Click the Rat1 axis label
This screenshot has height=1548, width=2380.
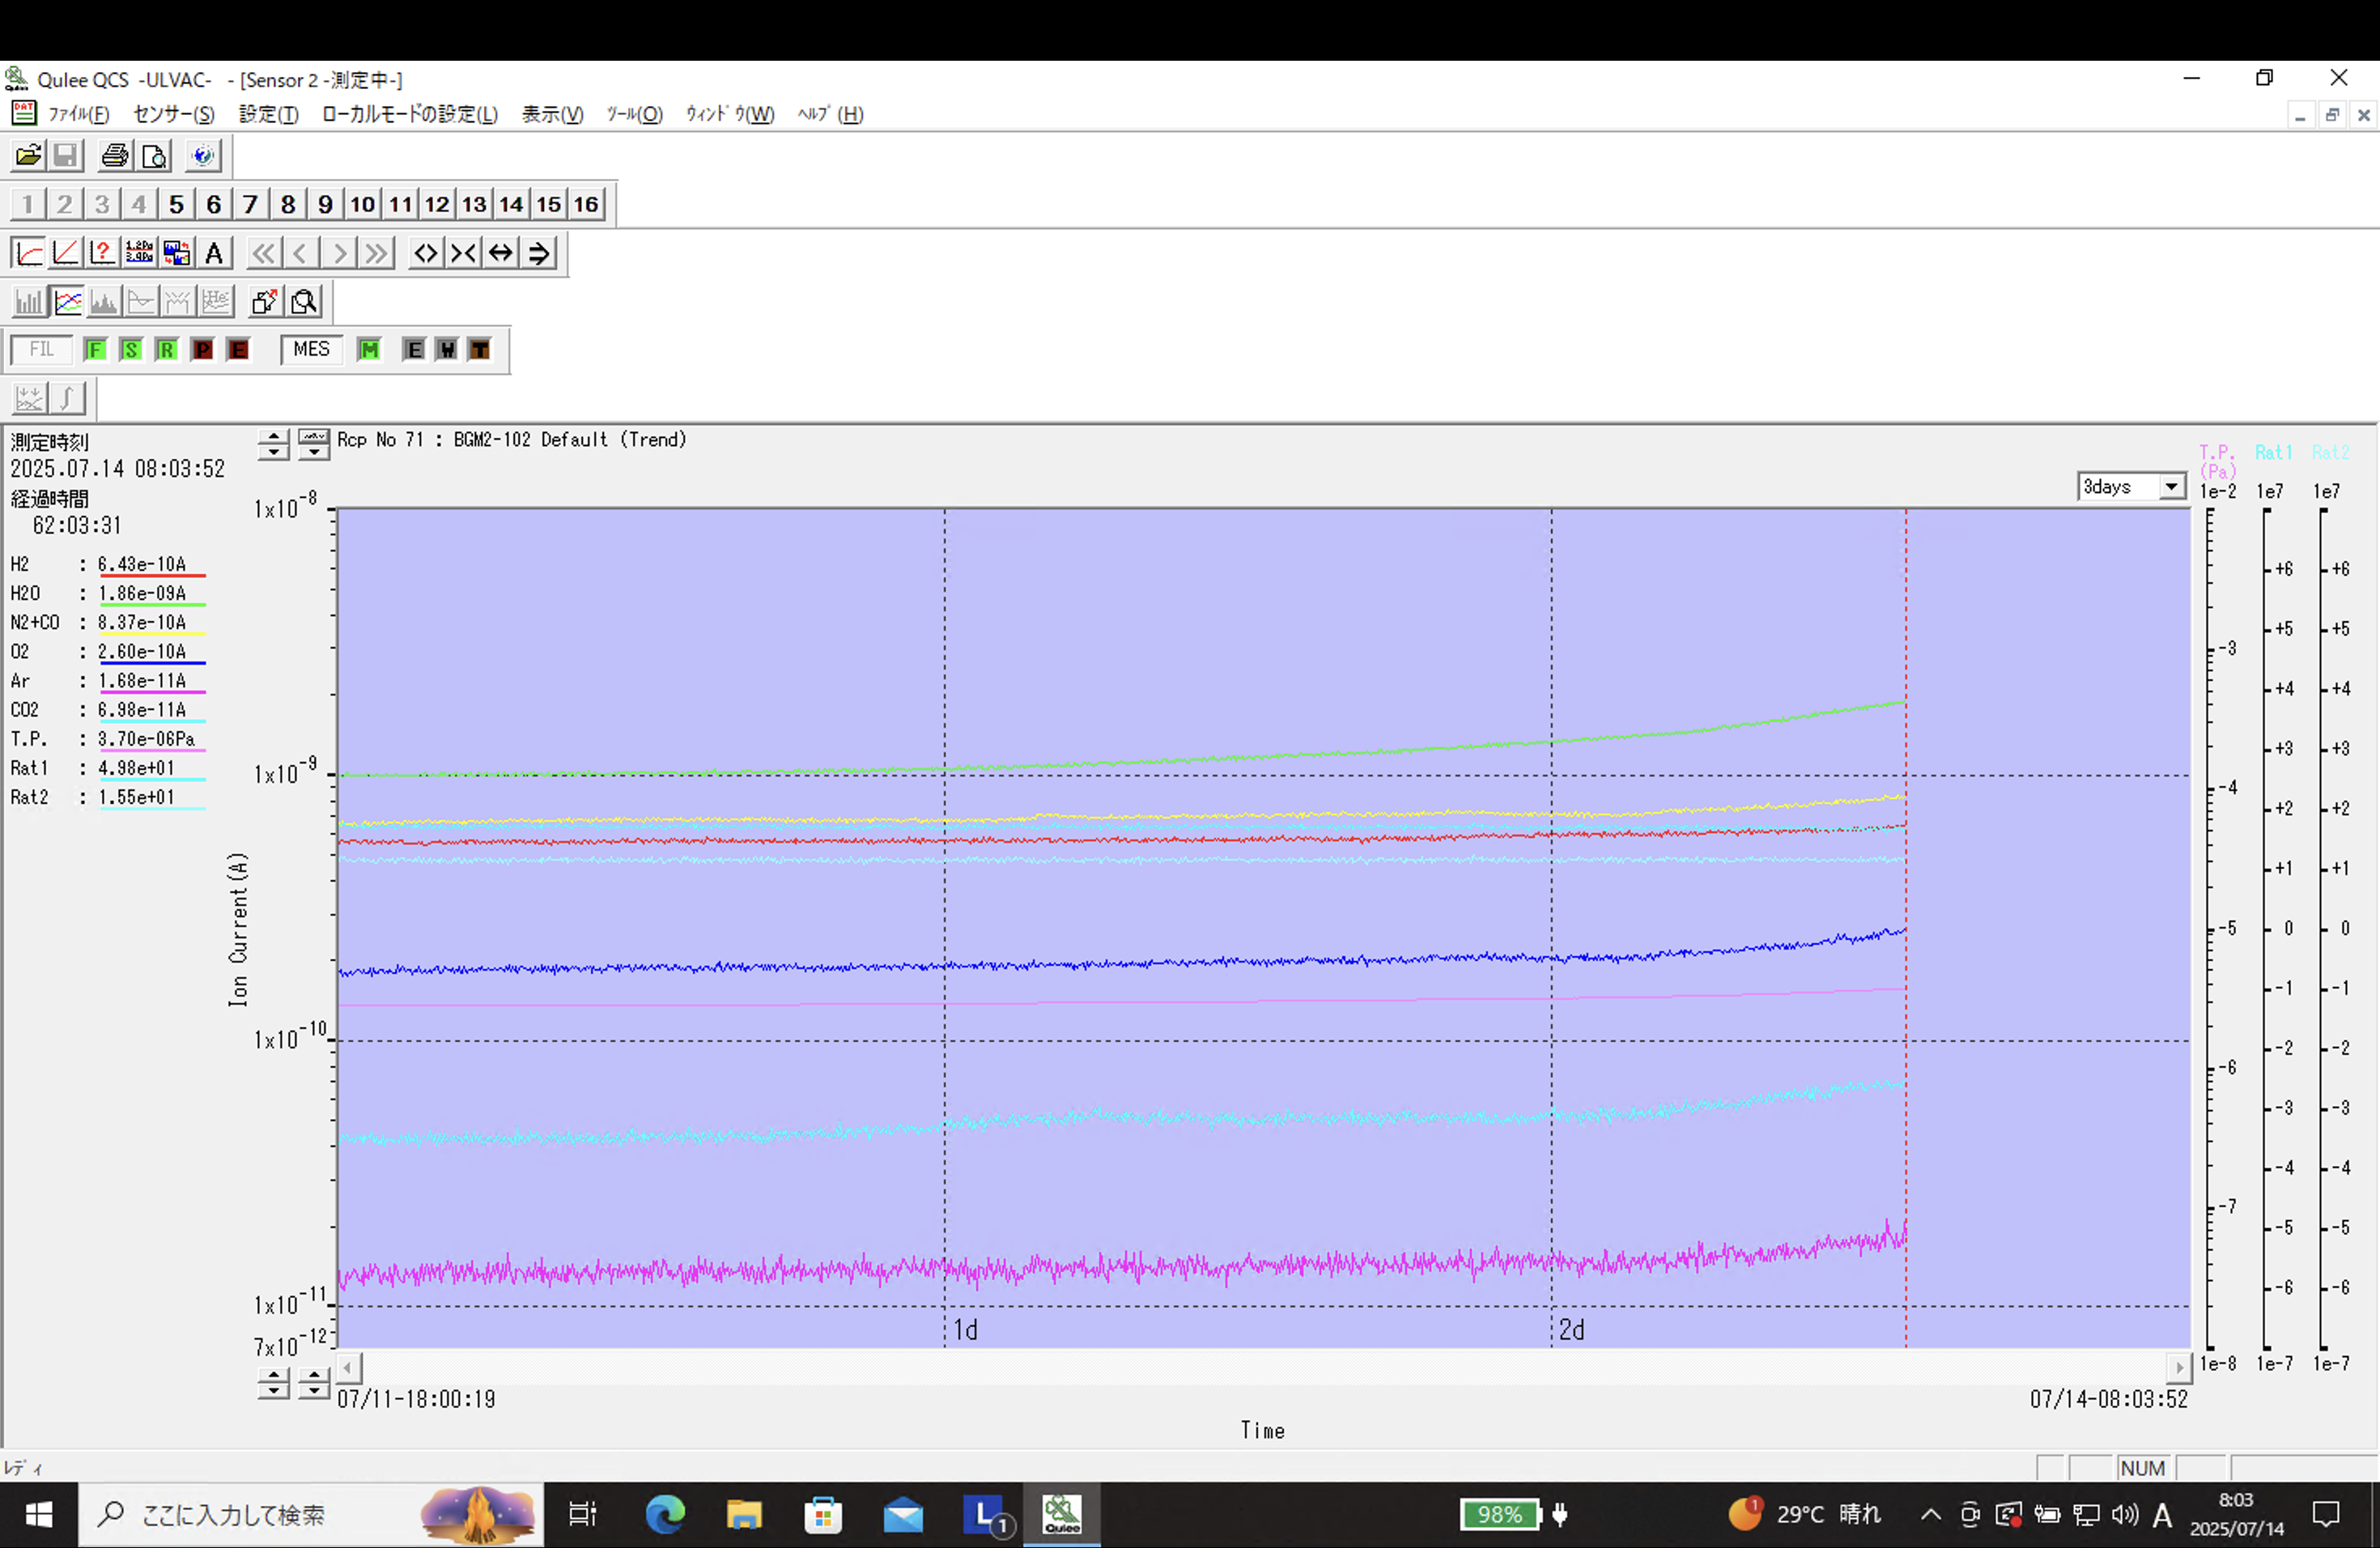2273,453
